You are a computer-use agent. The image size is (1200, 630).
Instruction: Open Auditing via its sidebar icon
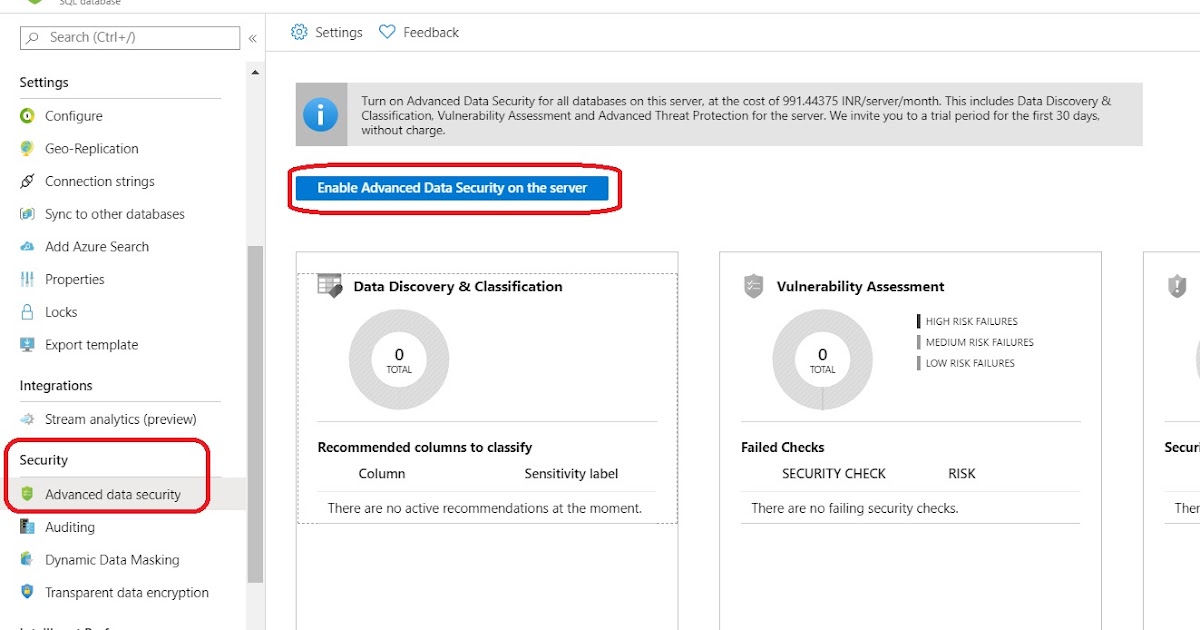coord(29,527)
